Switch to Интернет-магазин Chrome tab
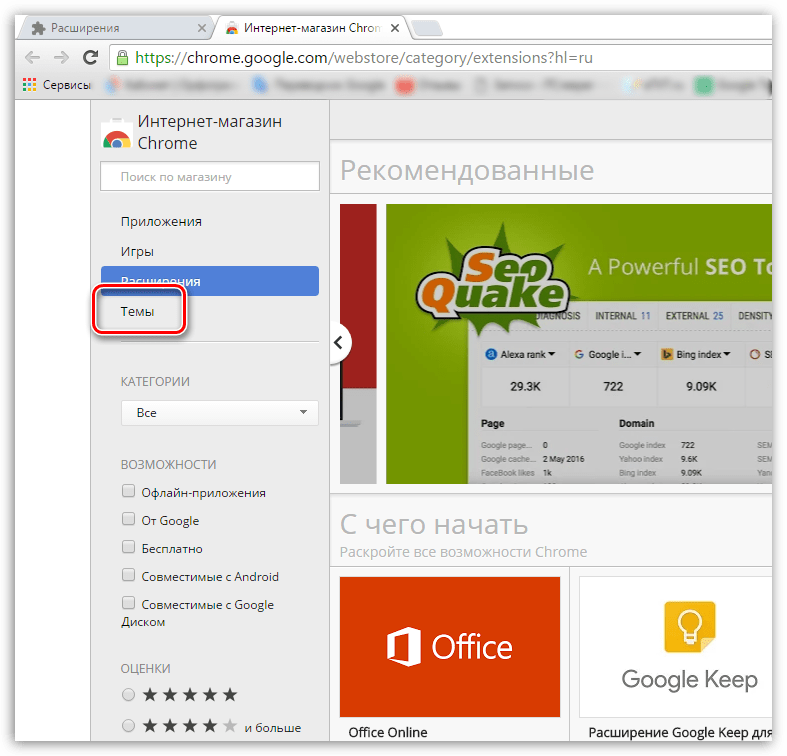Viewport: 787px width, 756px height. (x=311, y=28)
